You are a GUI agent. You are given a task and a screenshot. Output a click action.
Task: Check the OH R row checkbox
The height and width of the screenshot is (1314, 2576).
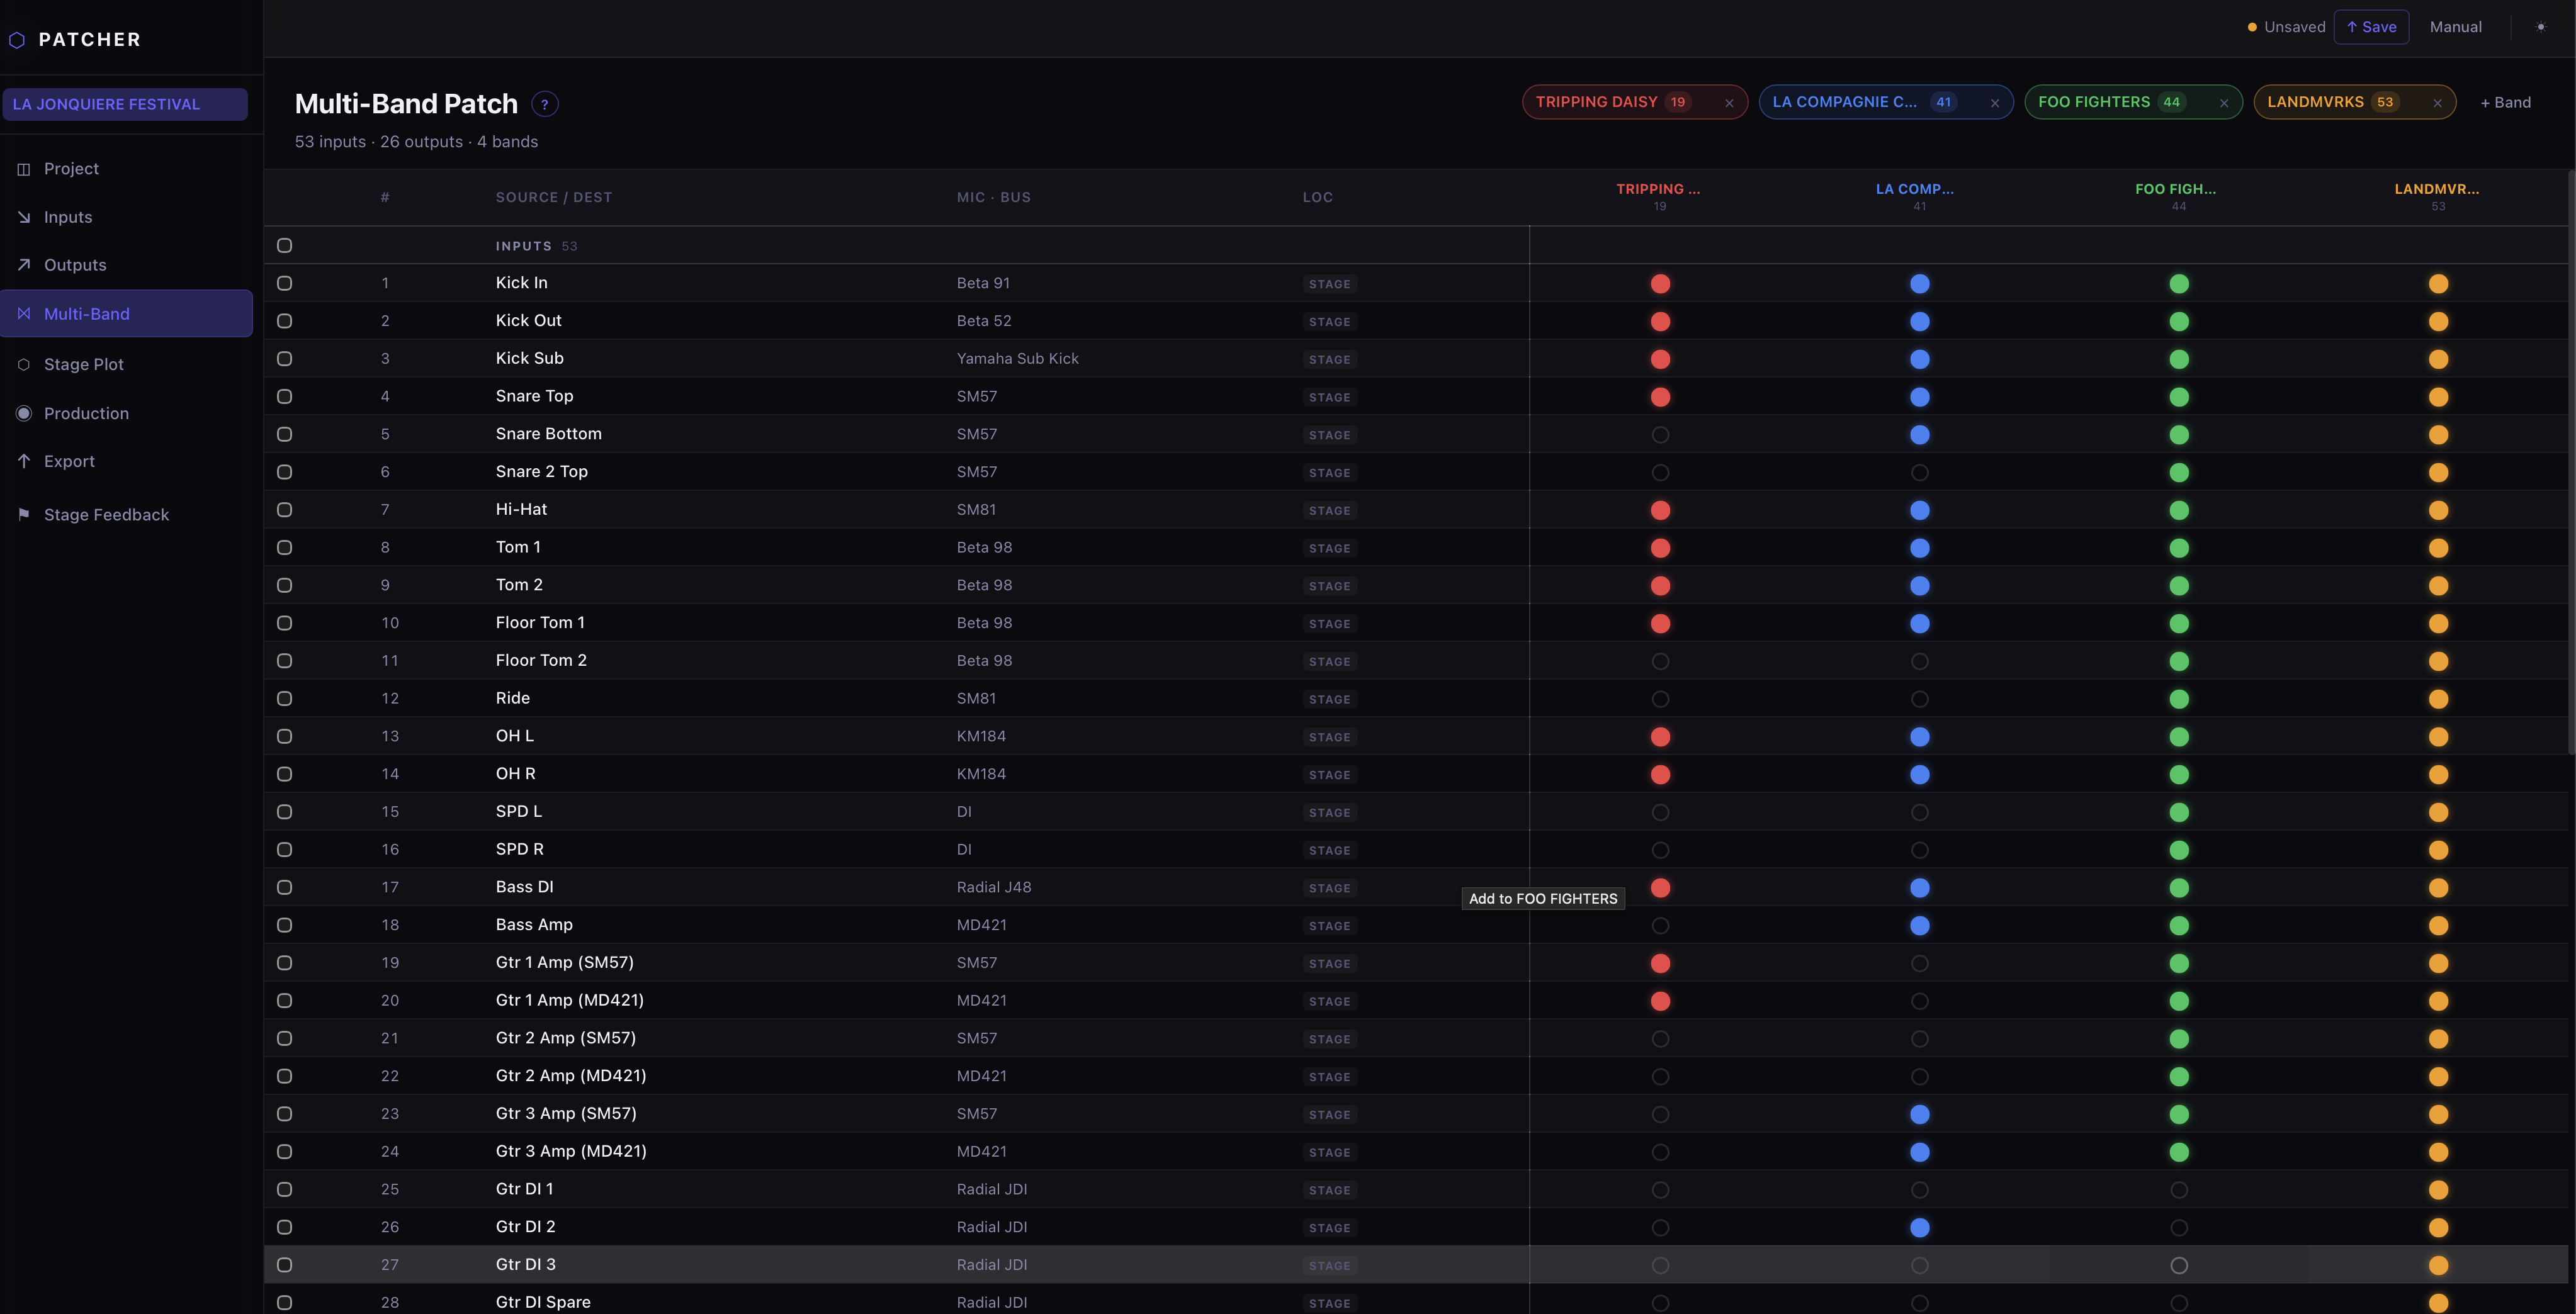click(284, 774)
